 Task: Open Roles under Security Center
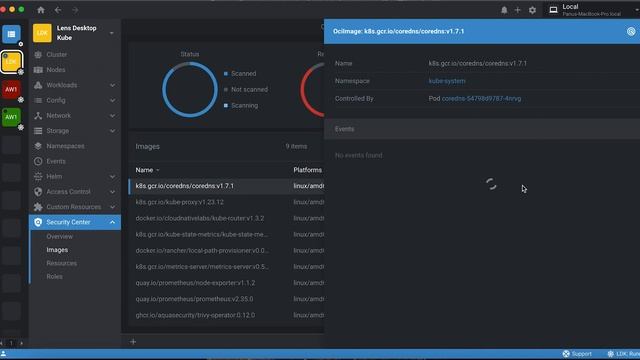[54, 277]
